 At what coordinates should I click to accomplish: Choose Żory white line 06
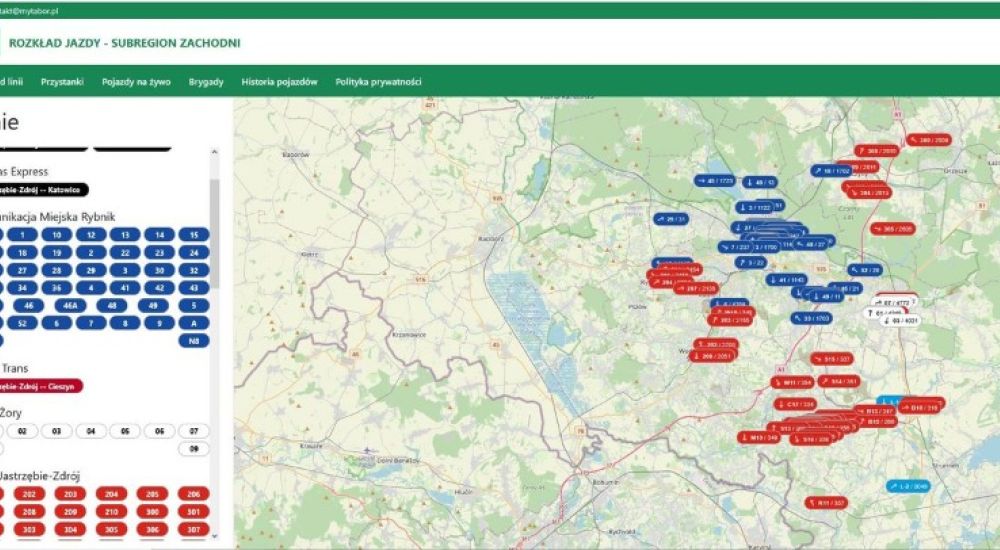click(159, 431)
